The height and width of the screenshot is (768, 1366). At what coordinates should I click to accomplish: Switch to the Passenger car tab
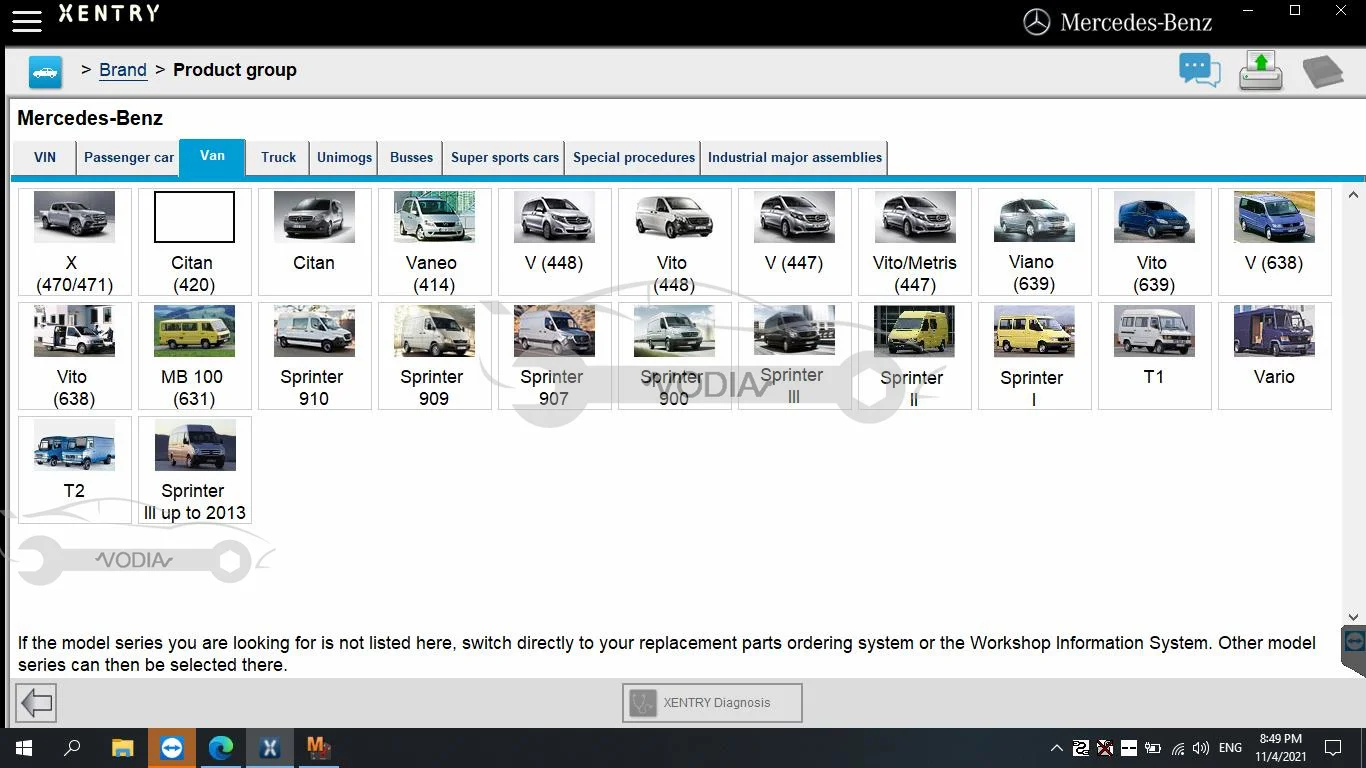(x=129, y=158)
